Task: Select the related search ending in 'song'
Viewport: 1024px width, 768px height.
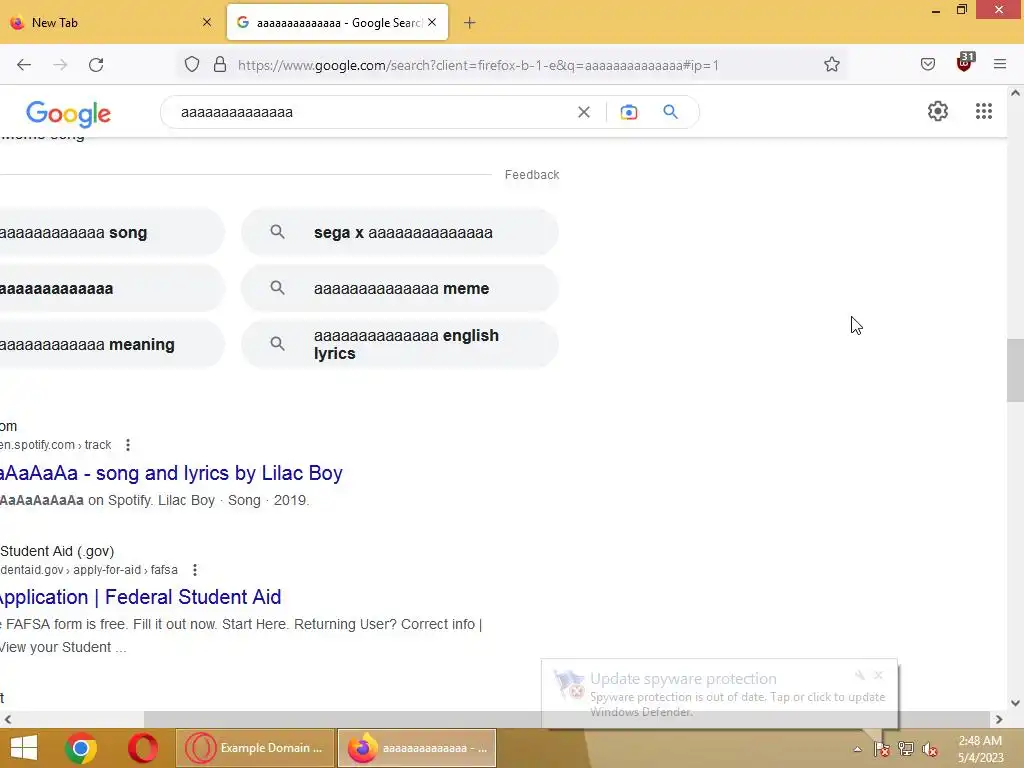Action: pos(111,232)
